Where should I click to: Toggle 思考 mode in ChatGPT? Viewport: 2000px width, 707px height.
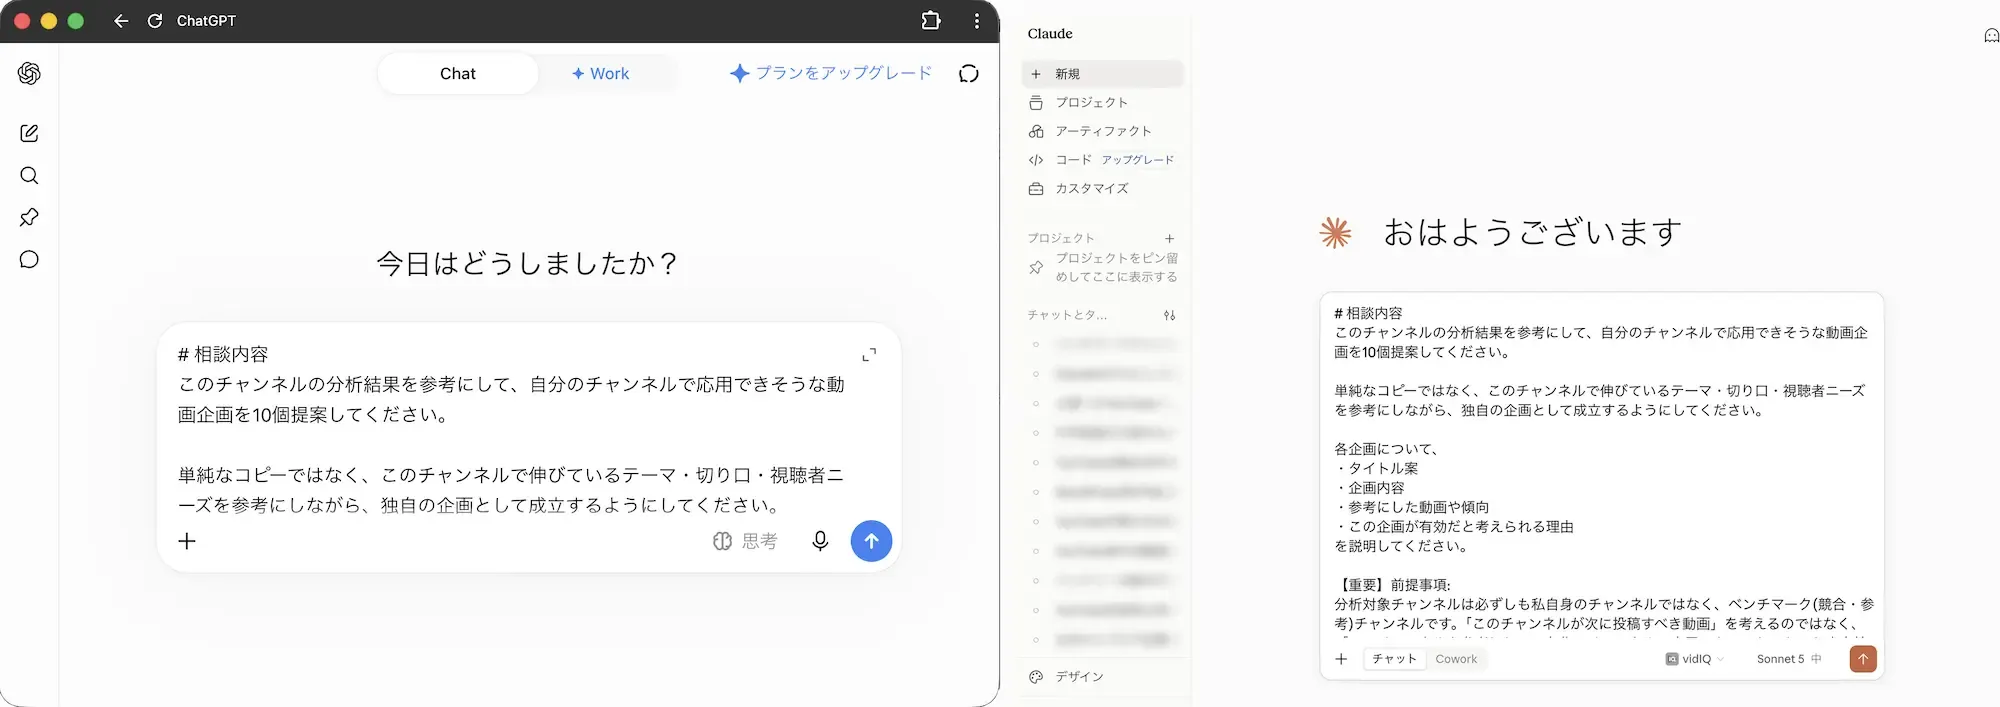(745, 541)
